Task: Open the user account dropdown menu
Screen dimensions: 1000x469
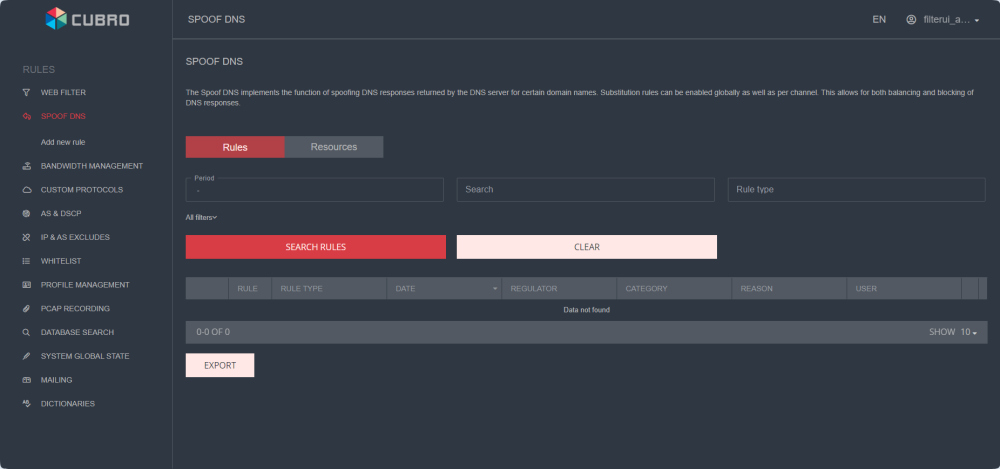Action: [x=942, y=19]
